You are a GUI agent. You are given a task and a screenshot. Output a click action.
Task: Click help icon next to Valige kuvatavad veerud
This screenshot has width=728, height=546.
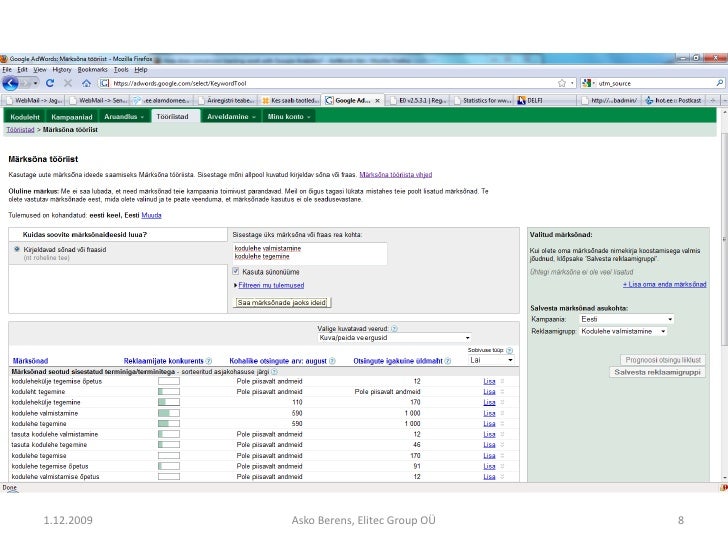[x=394, y=327]
